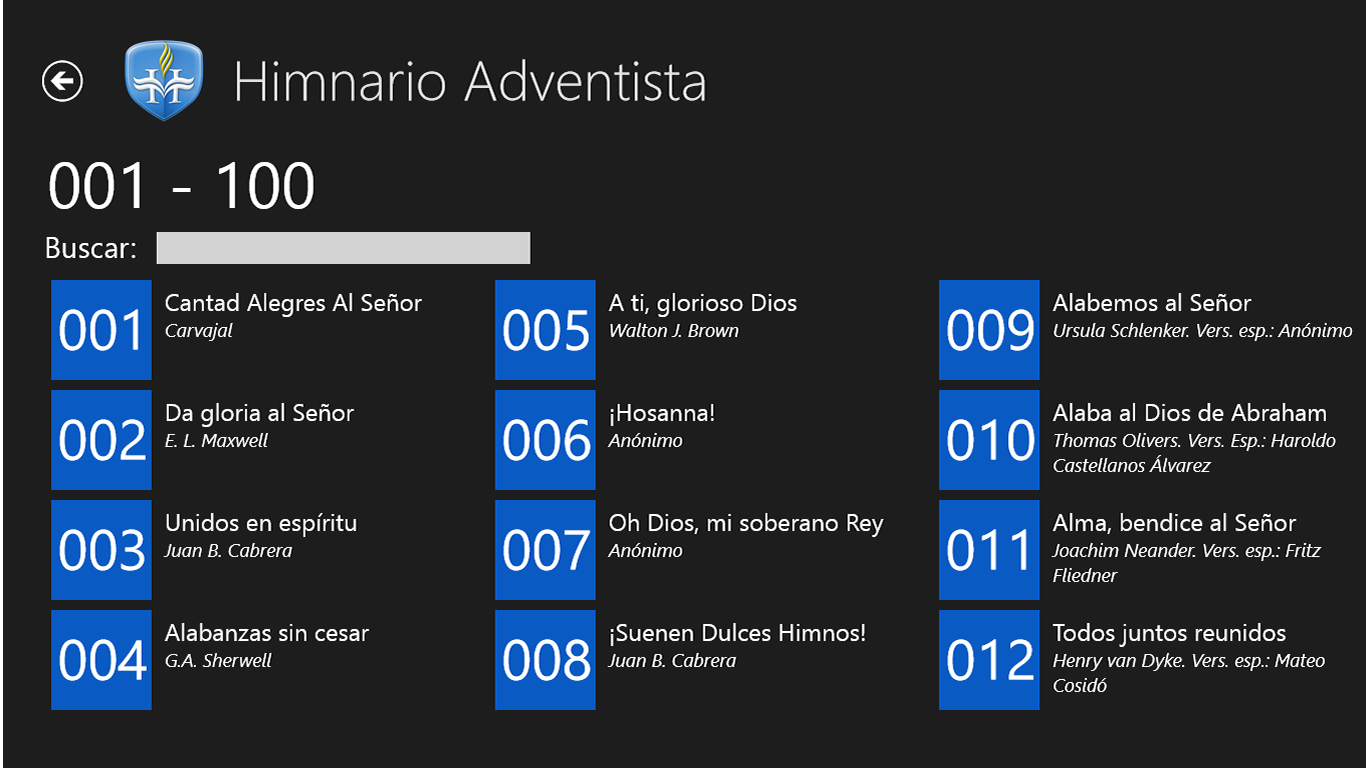Click the 001 - 100 range heading
The width and height of the screenshot is (1366, 768).
181,186
